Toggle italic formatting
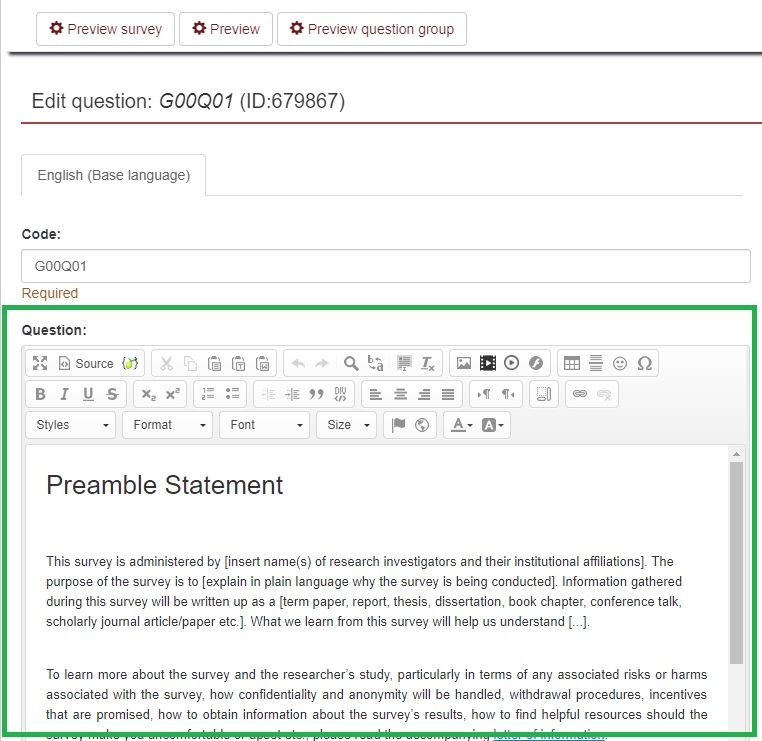762x741 pixels. tap(65, 394)
